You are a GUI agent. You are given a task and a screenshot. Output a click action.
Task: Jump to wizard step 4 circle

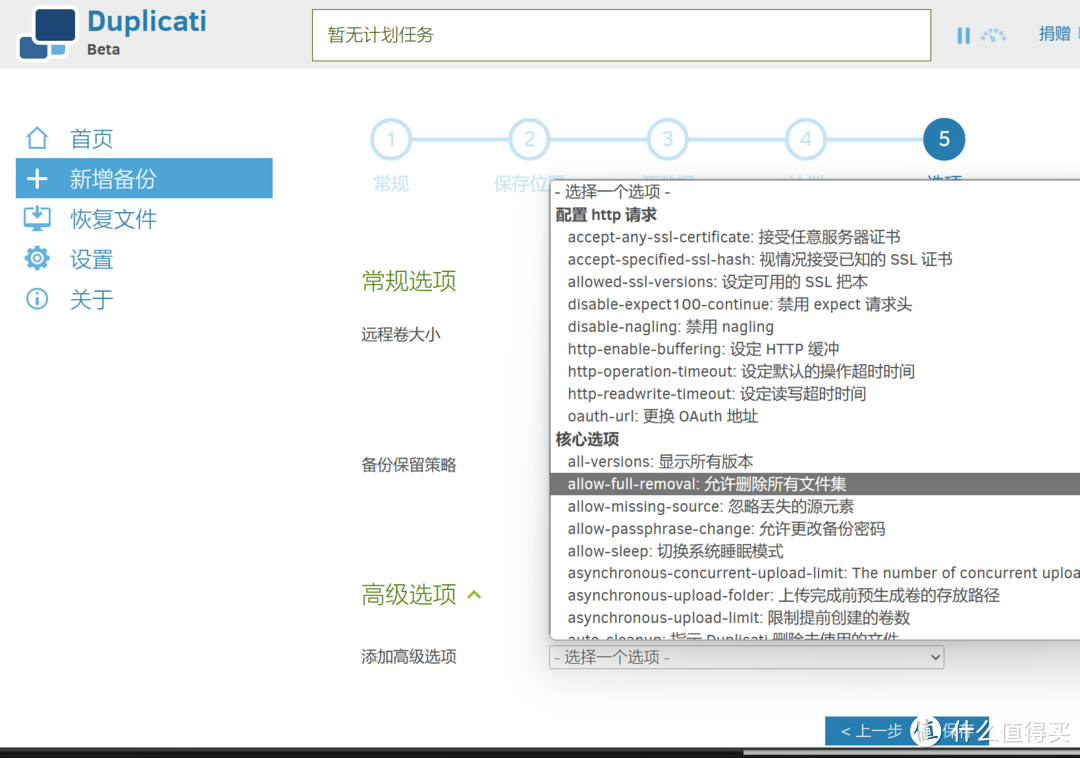[806, 139]
